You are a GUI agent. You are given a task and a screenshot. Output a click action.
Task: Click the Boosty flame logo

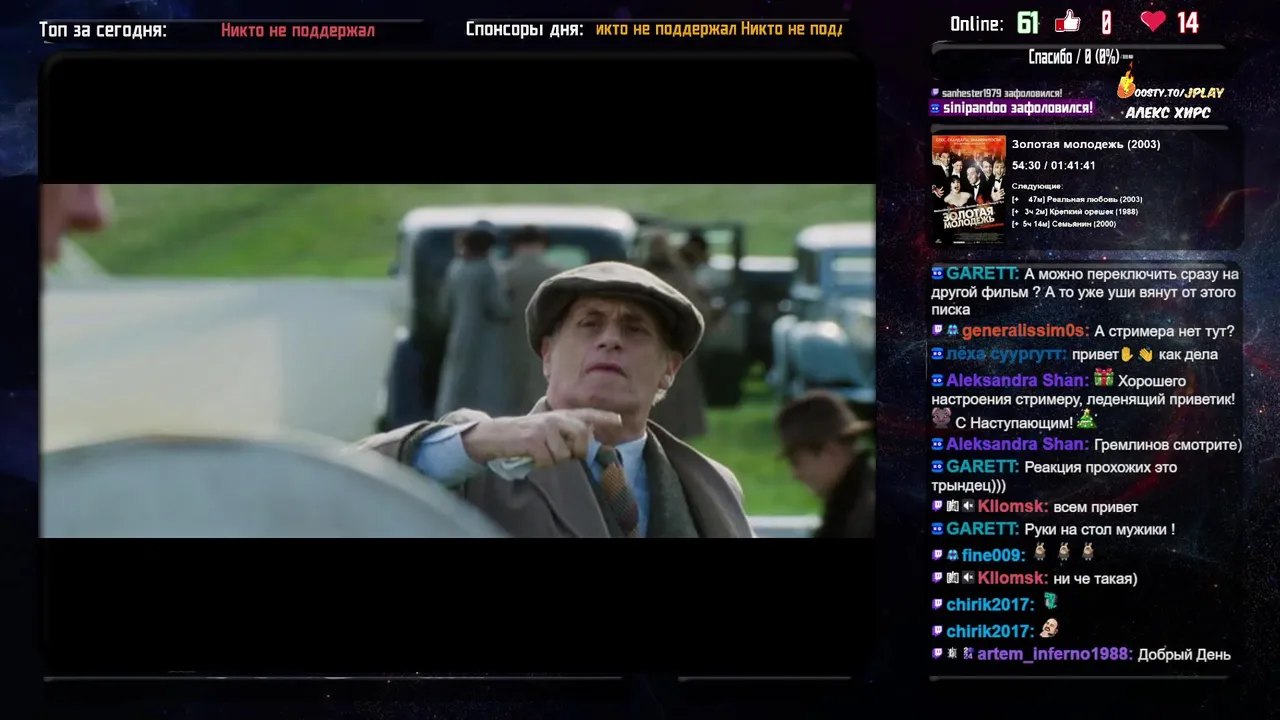[x=1127, y=84]
